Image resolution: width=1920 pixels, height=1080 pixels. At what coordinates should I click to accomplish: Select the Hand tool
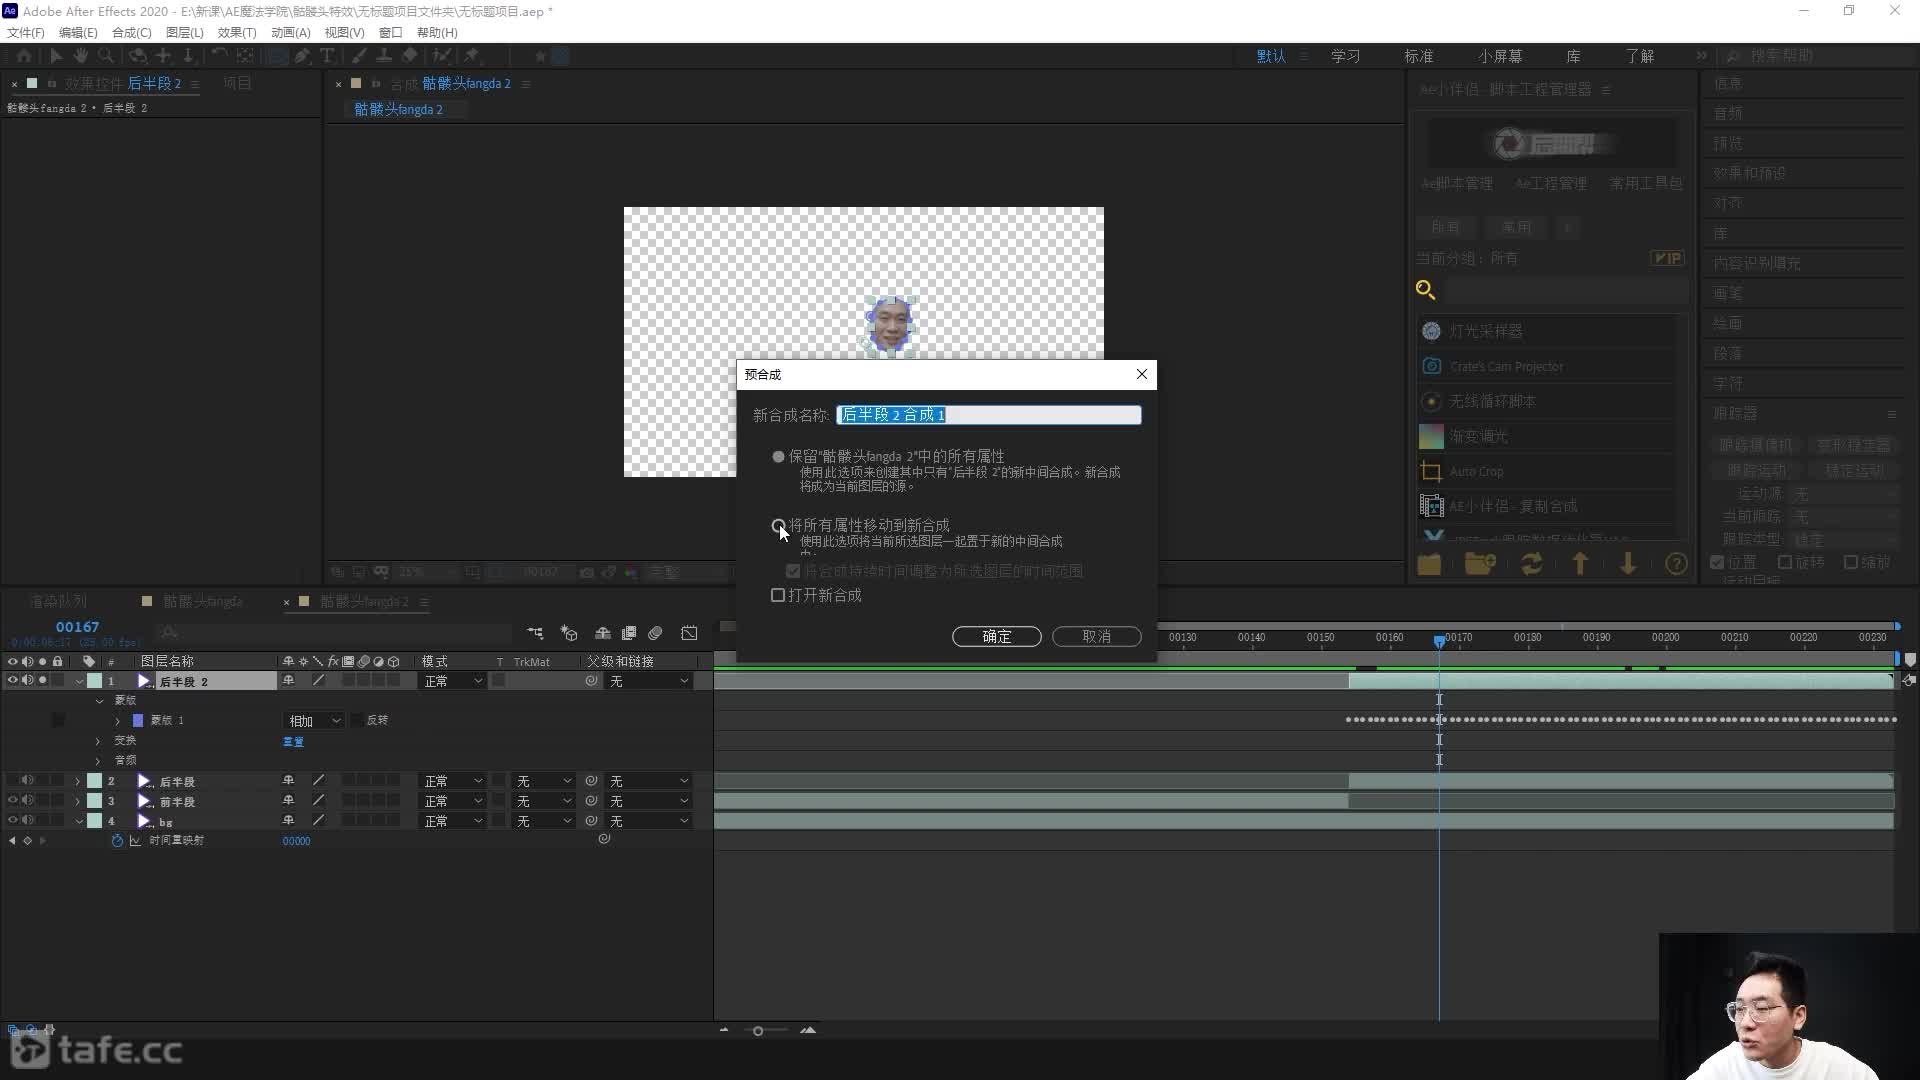tap(81, 56)
